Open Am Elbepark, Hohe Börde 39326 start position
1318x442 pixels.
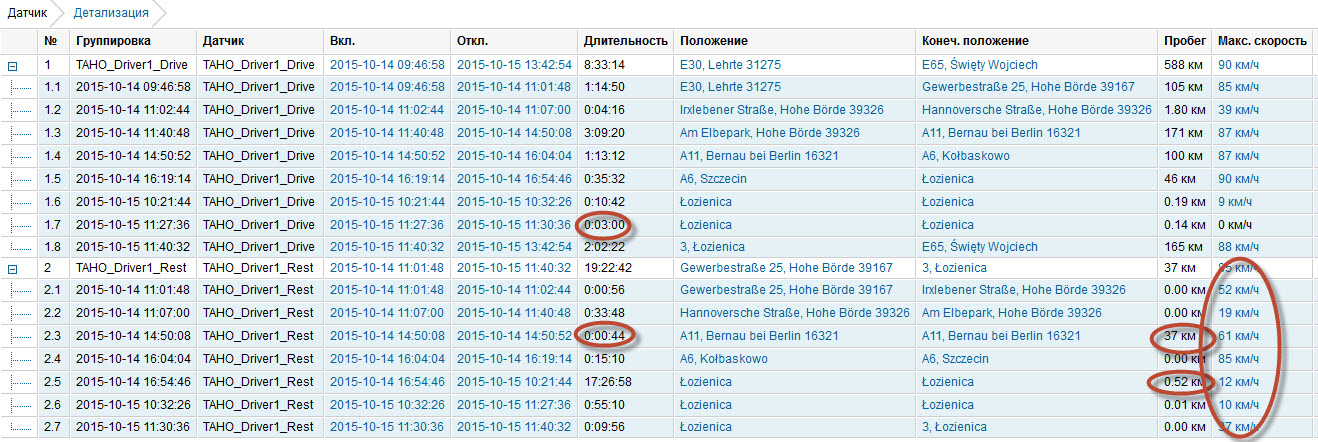pyautogui.click(x=769, y=132)
